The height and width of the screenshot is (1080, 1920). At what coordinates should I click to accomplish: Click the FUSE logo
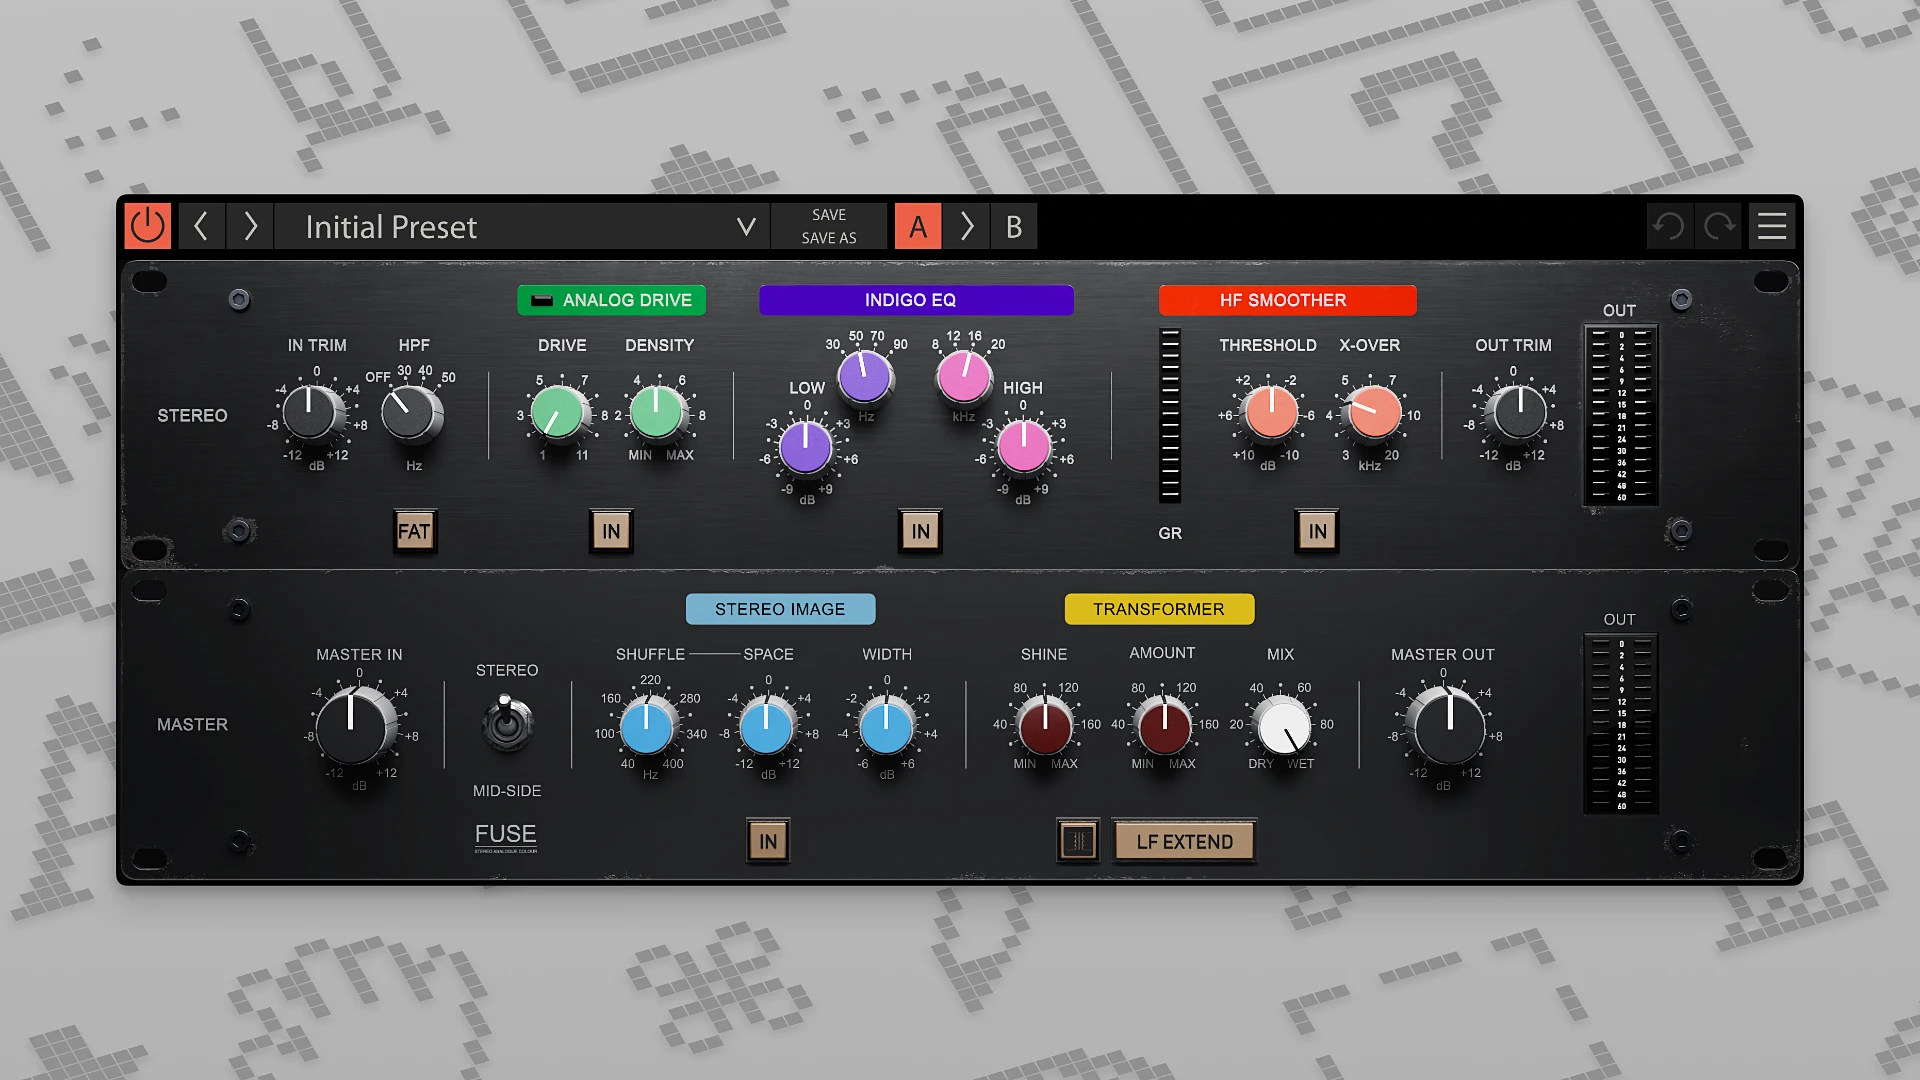coord(506,836)
